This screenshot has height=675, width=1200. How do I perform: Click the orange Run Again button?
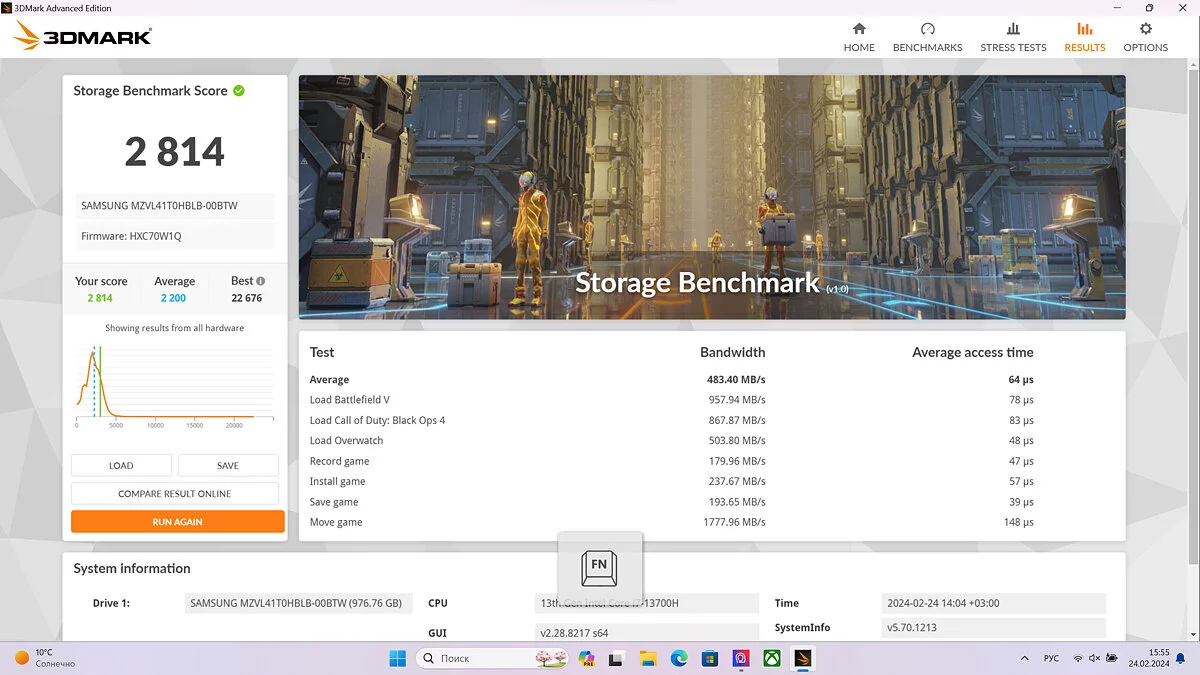coord(177,522)
